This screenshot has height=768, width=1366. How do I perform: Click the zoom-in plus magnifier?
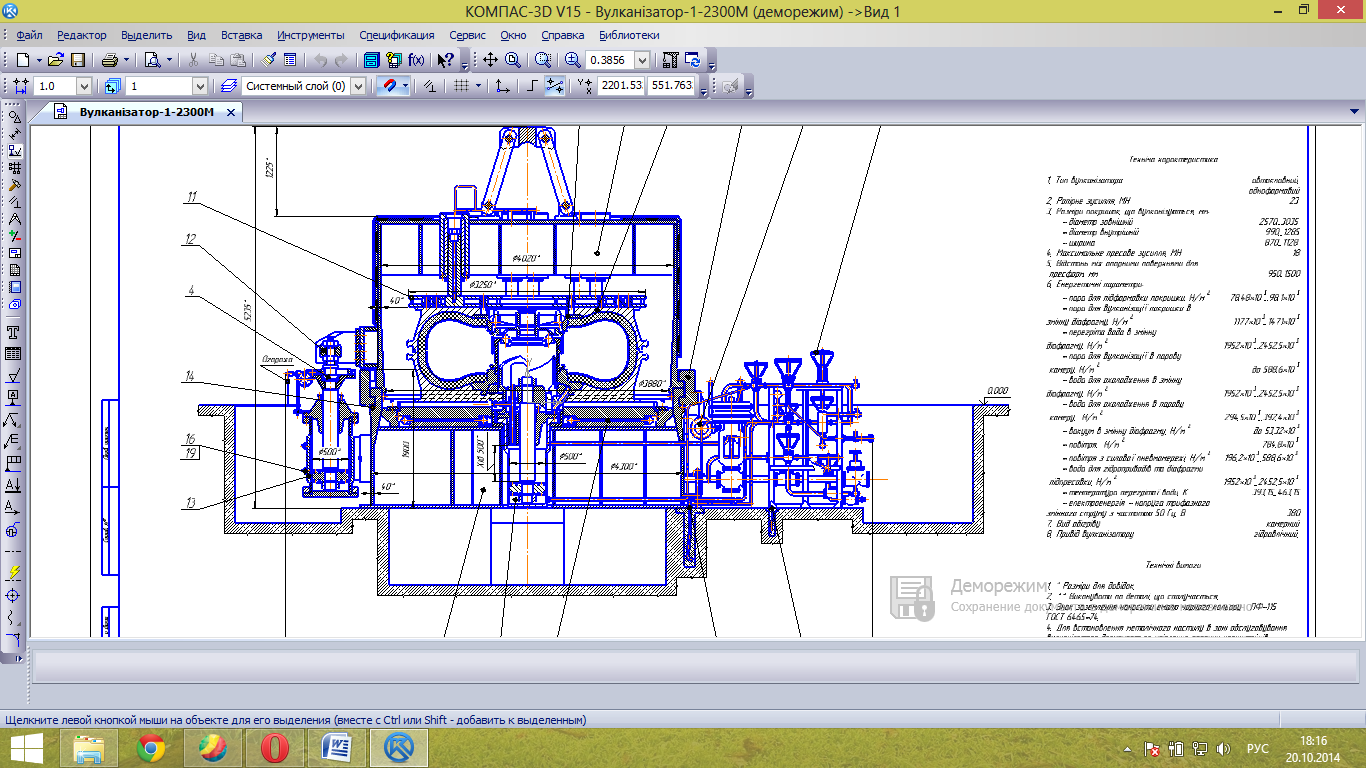tap(572, 60)
